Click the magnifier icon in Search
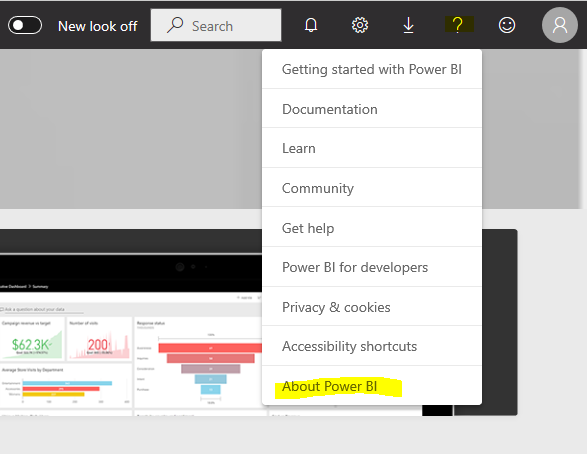 point(175,25)
